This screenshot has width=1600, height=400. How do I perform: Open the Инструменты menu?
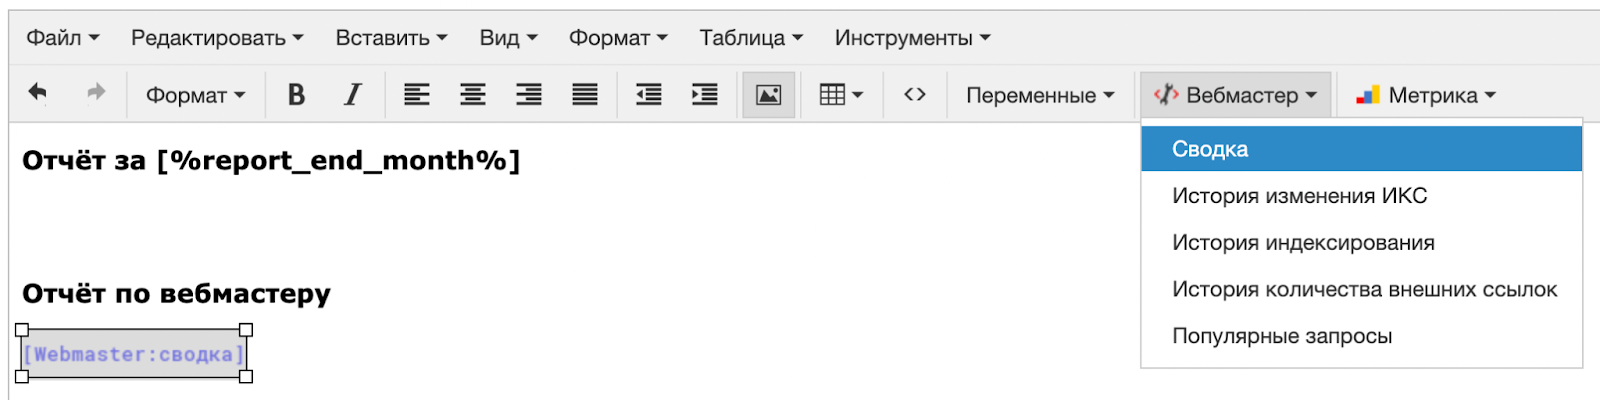912,38
